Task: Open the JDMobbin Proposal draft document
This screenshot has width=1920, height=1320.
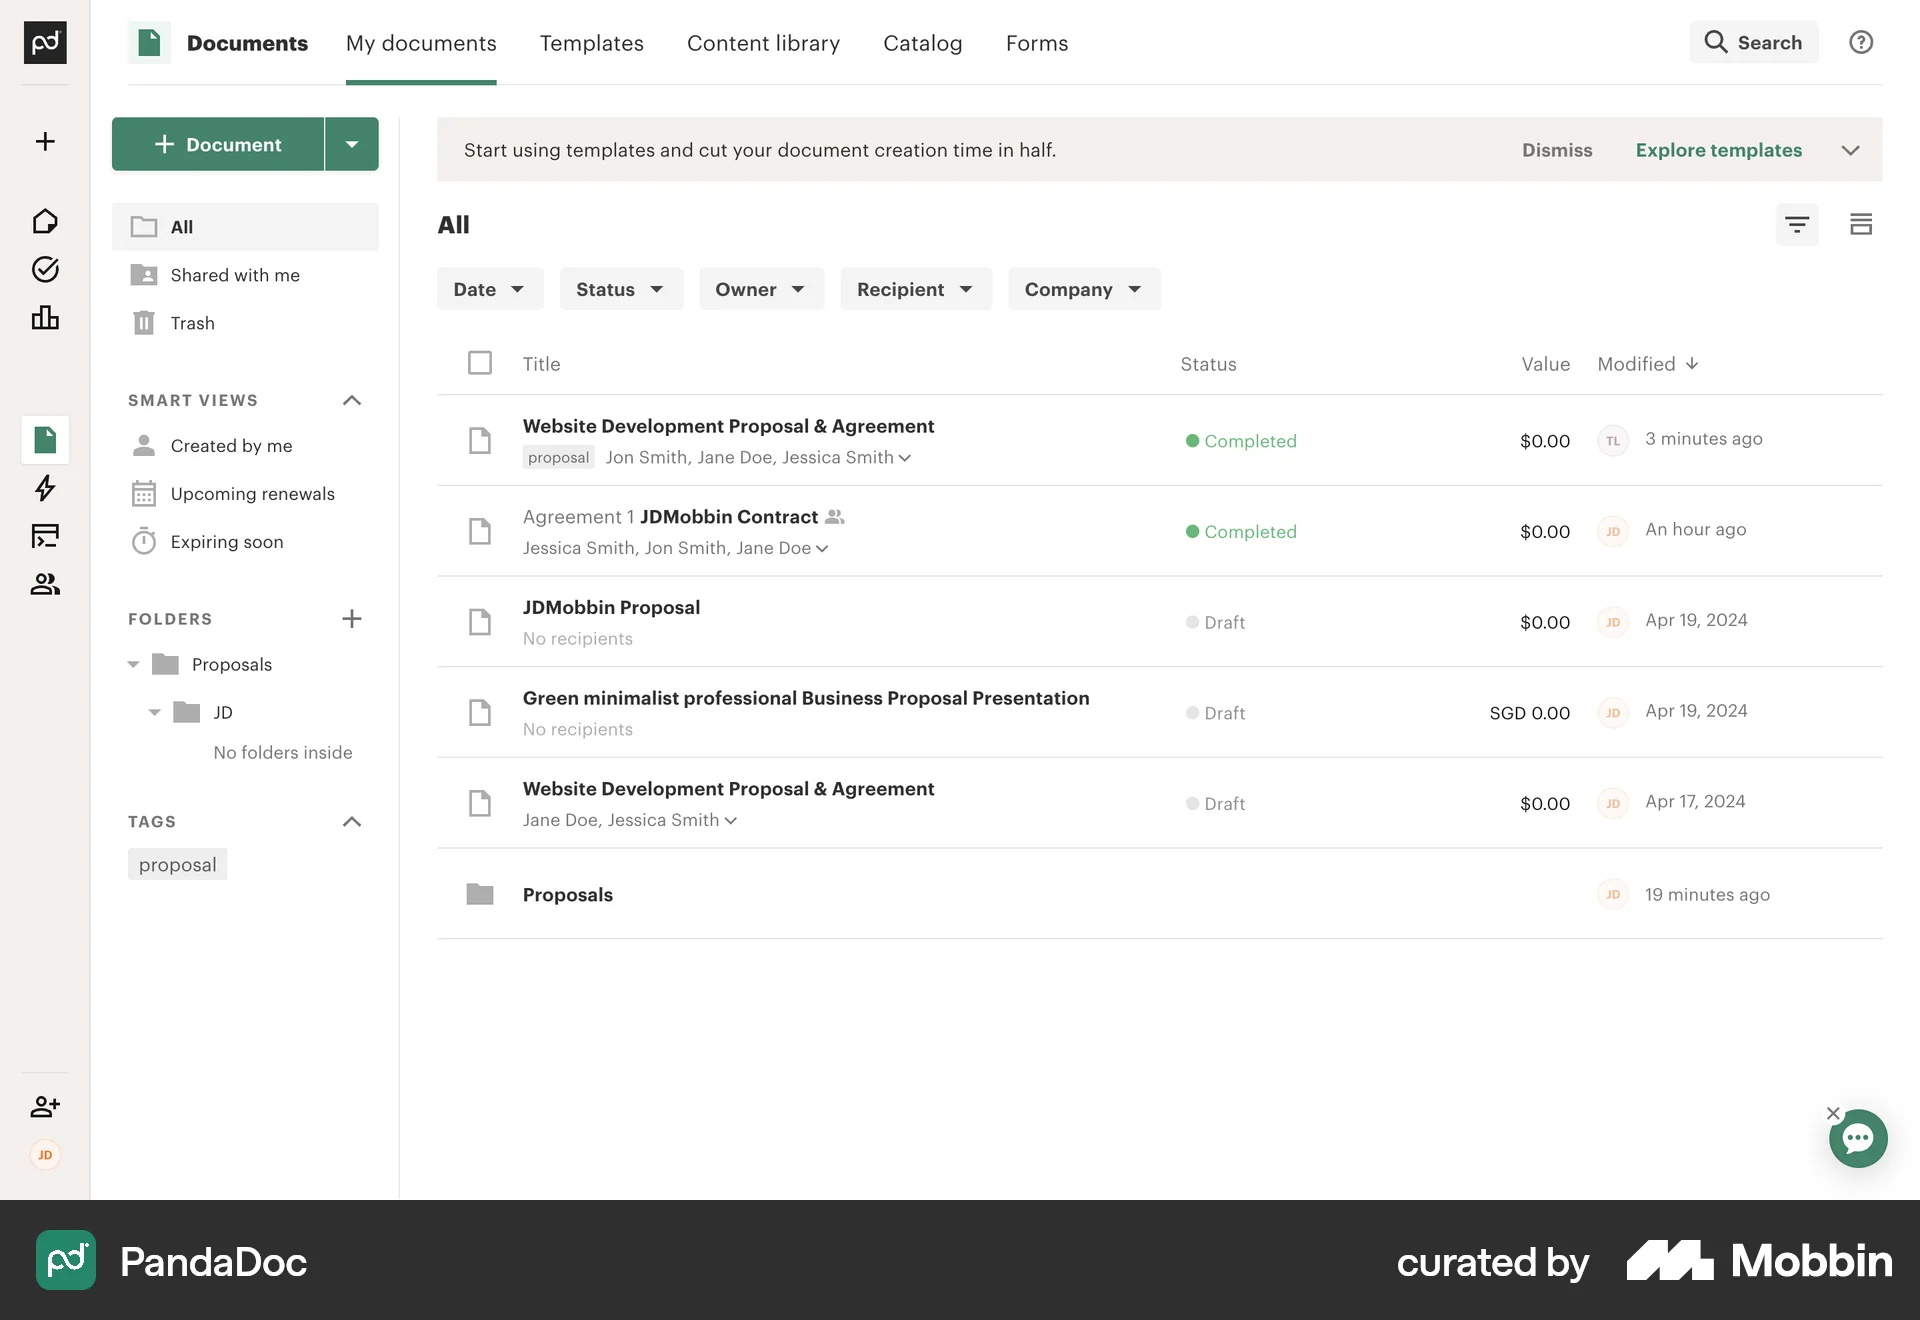Action: click(x=612, y=607)
